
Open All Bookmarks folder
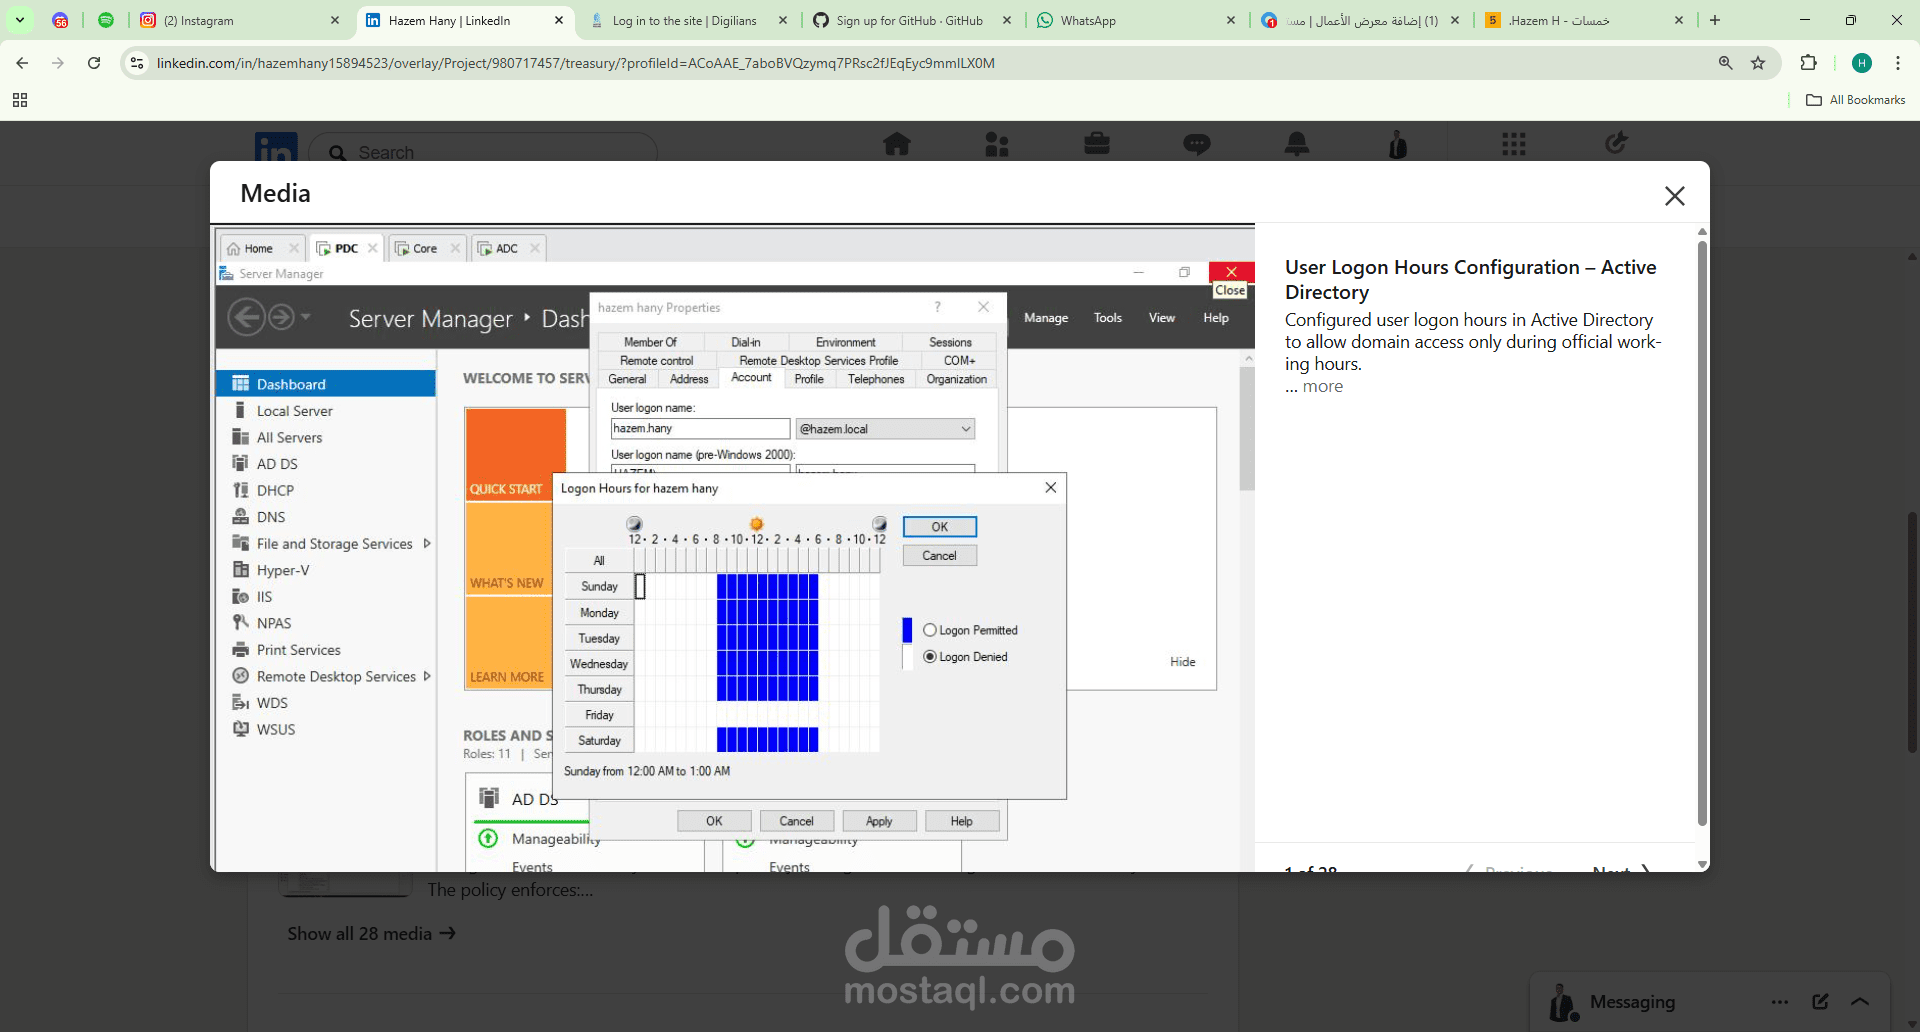tap(1856, 100)
